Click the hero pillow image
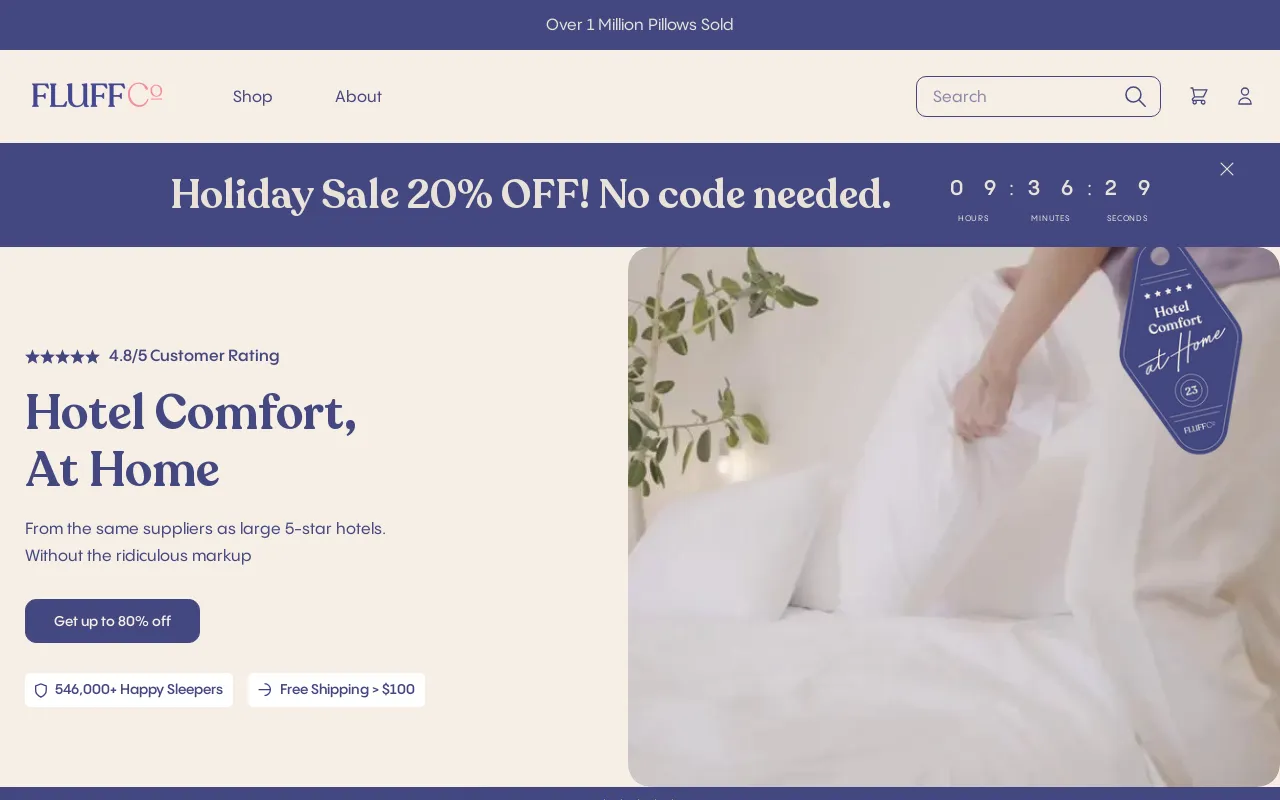The width and height of the screenshot is (1280, 800). click(954, 517)
